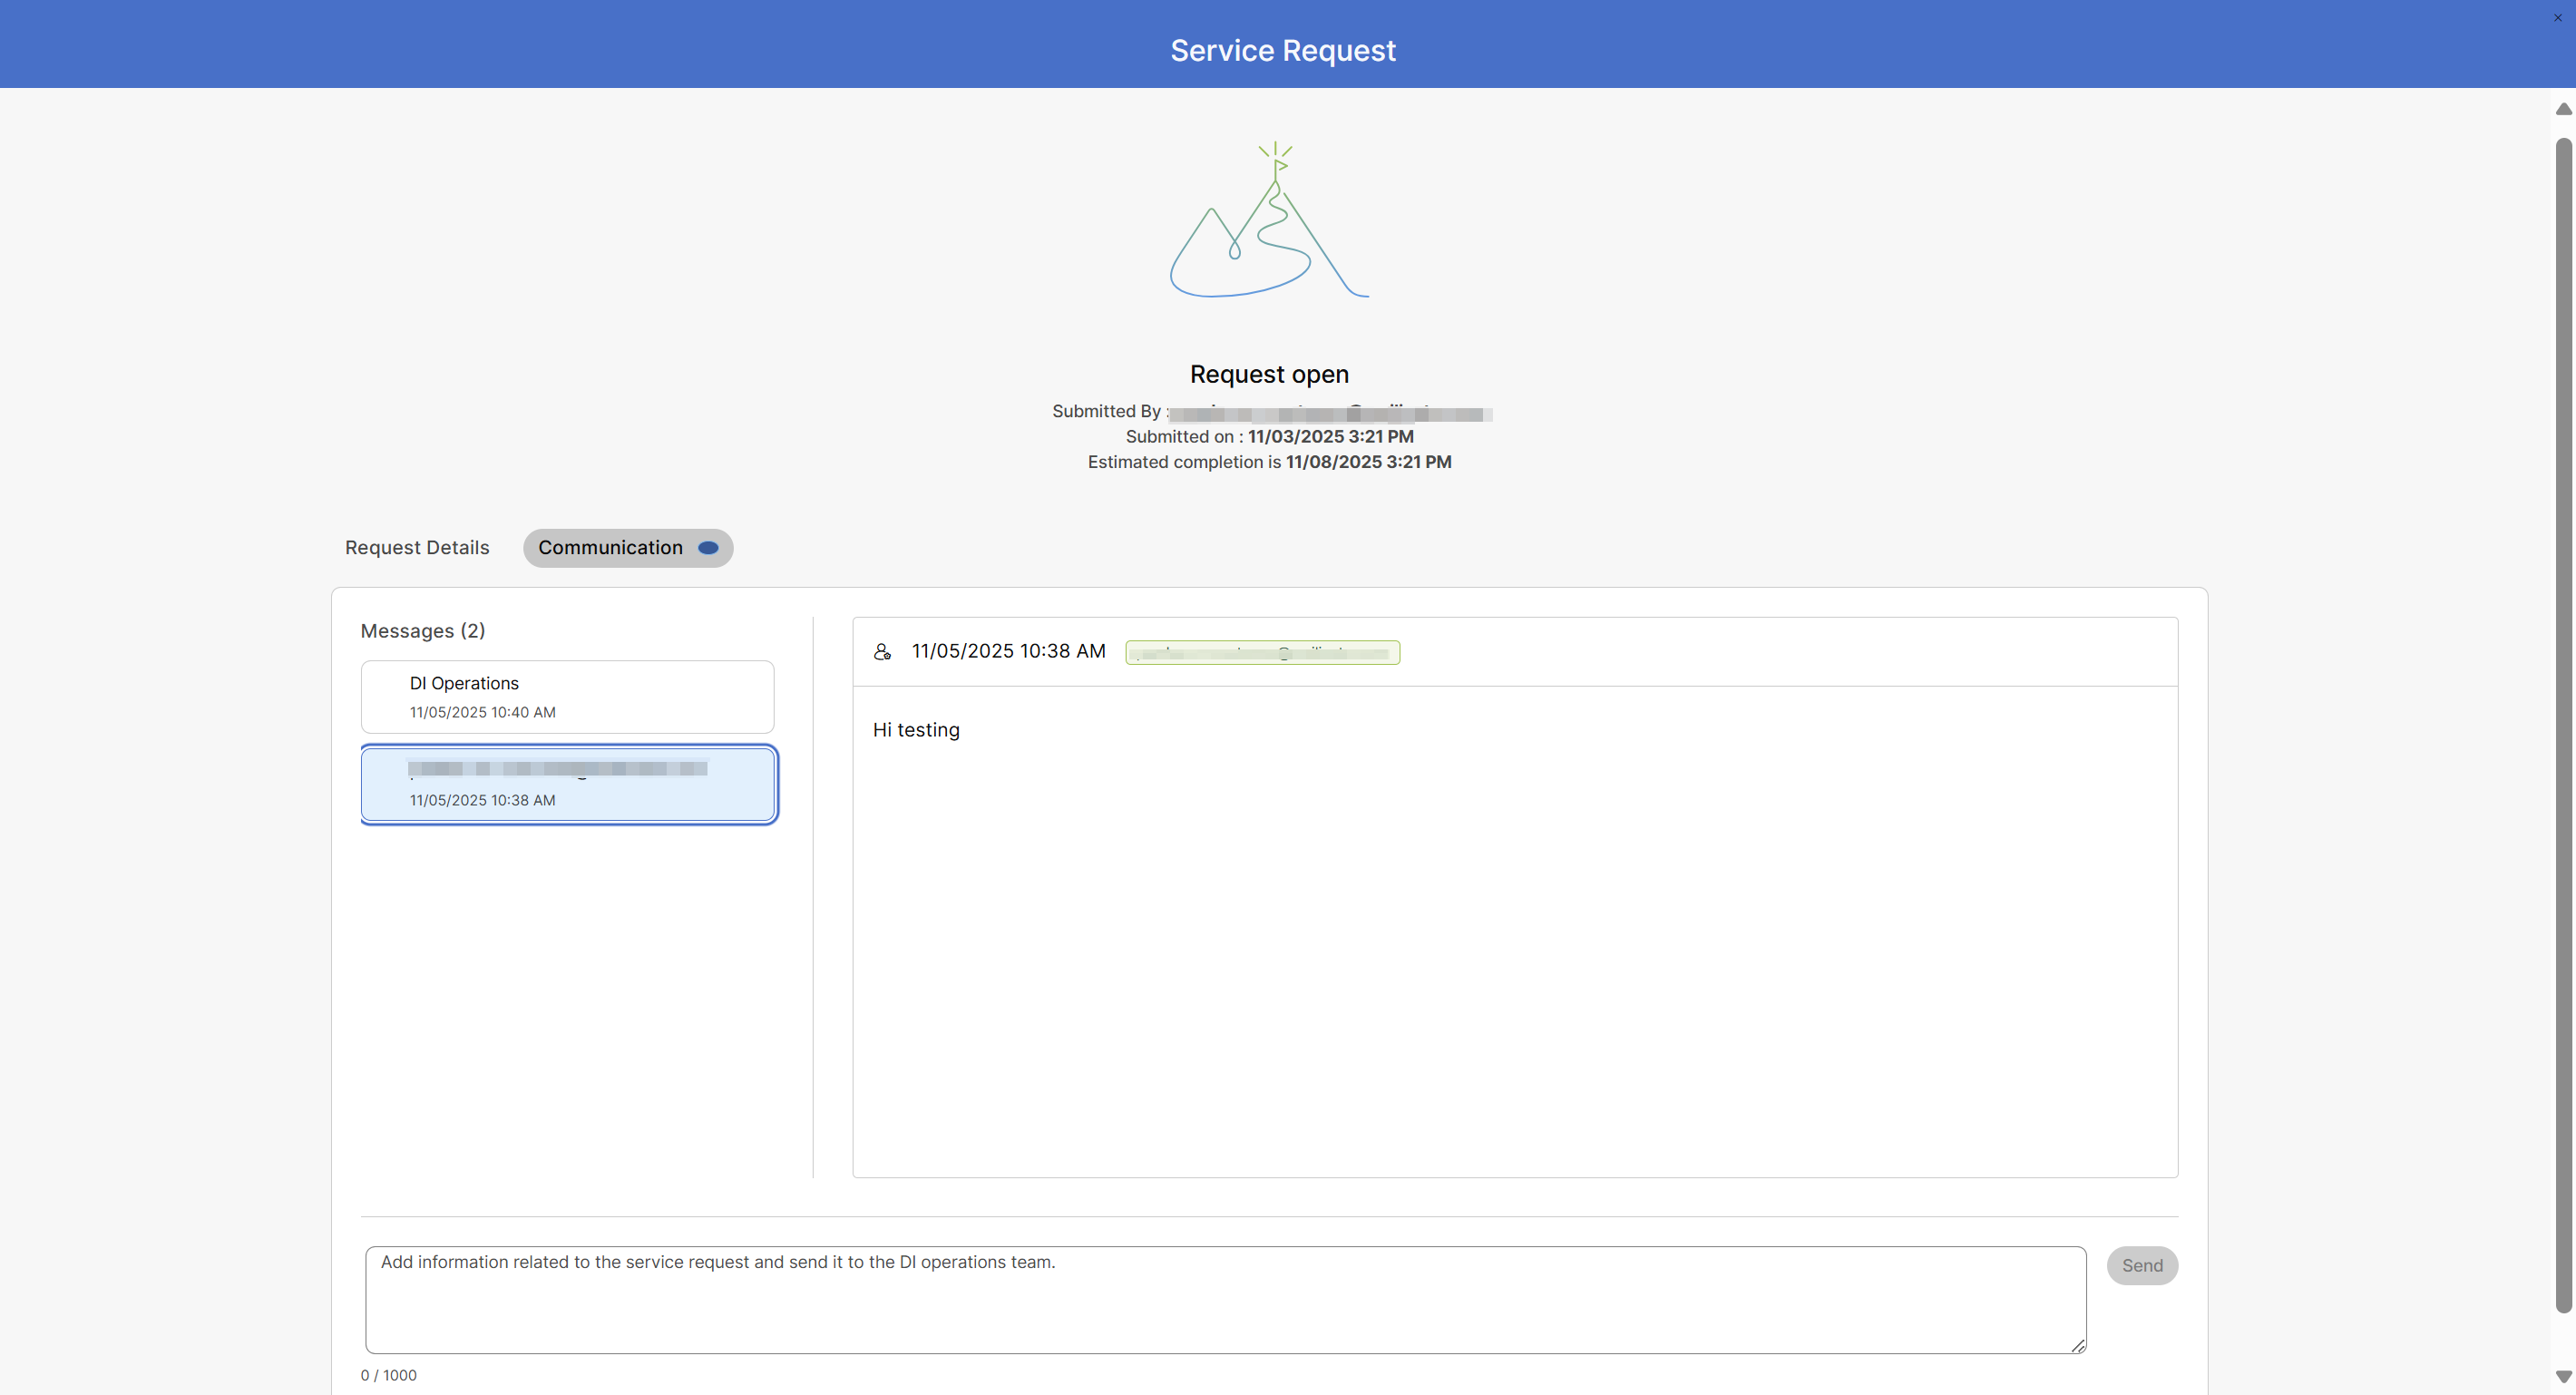Click the blue indicator inside the Communication pill
This screenshot has height=1395, width=2576.
click(708, 548)
